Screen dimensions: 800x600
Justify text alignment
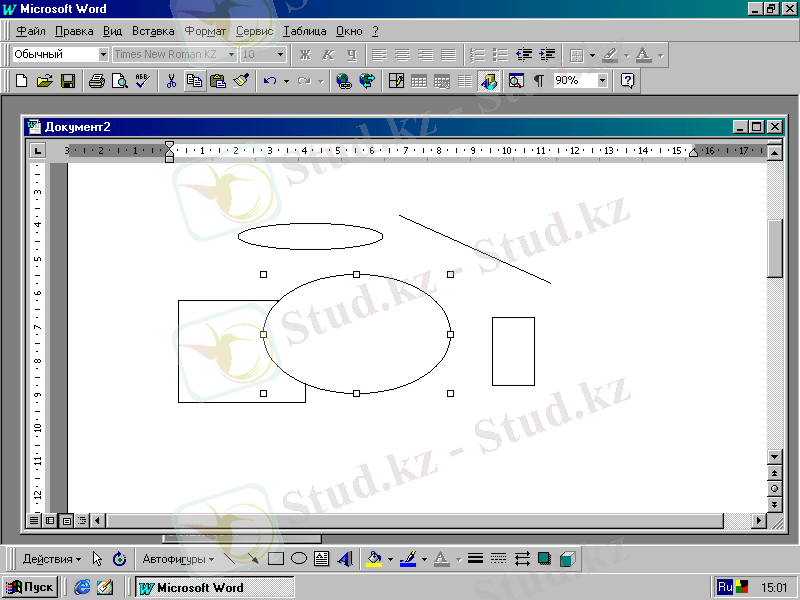pos(448,55)
